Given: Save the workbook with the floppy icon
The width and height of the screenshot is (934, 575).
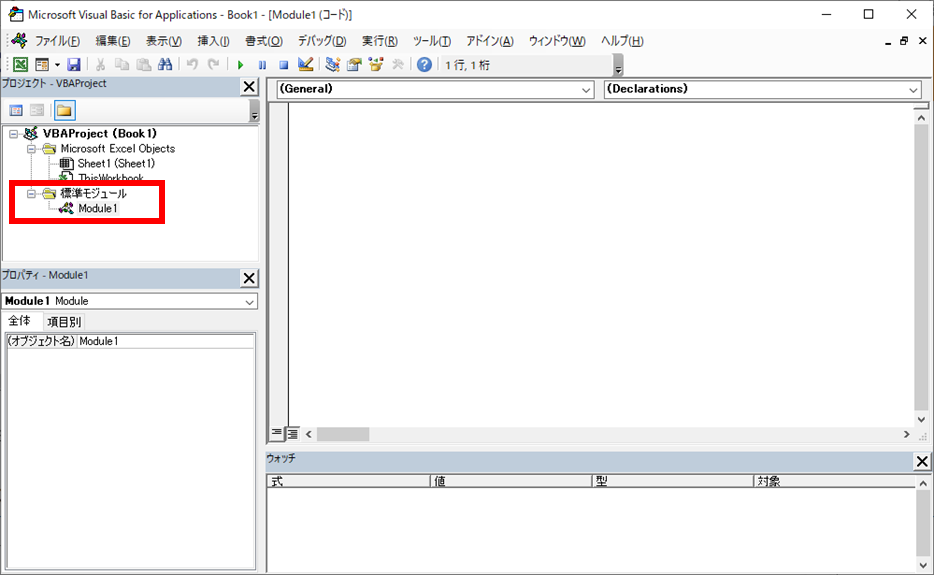Looking at the screenshot, I should [x=74, y=64].
